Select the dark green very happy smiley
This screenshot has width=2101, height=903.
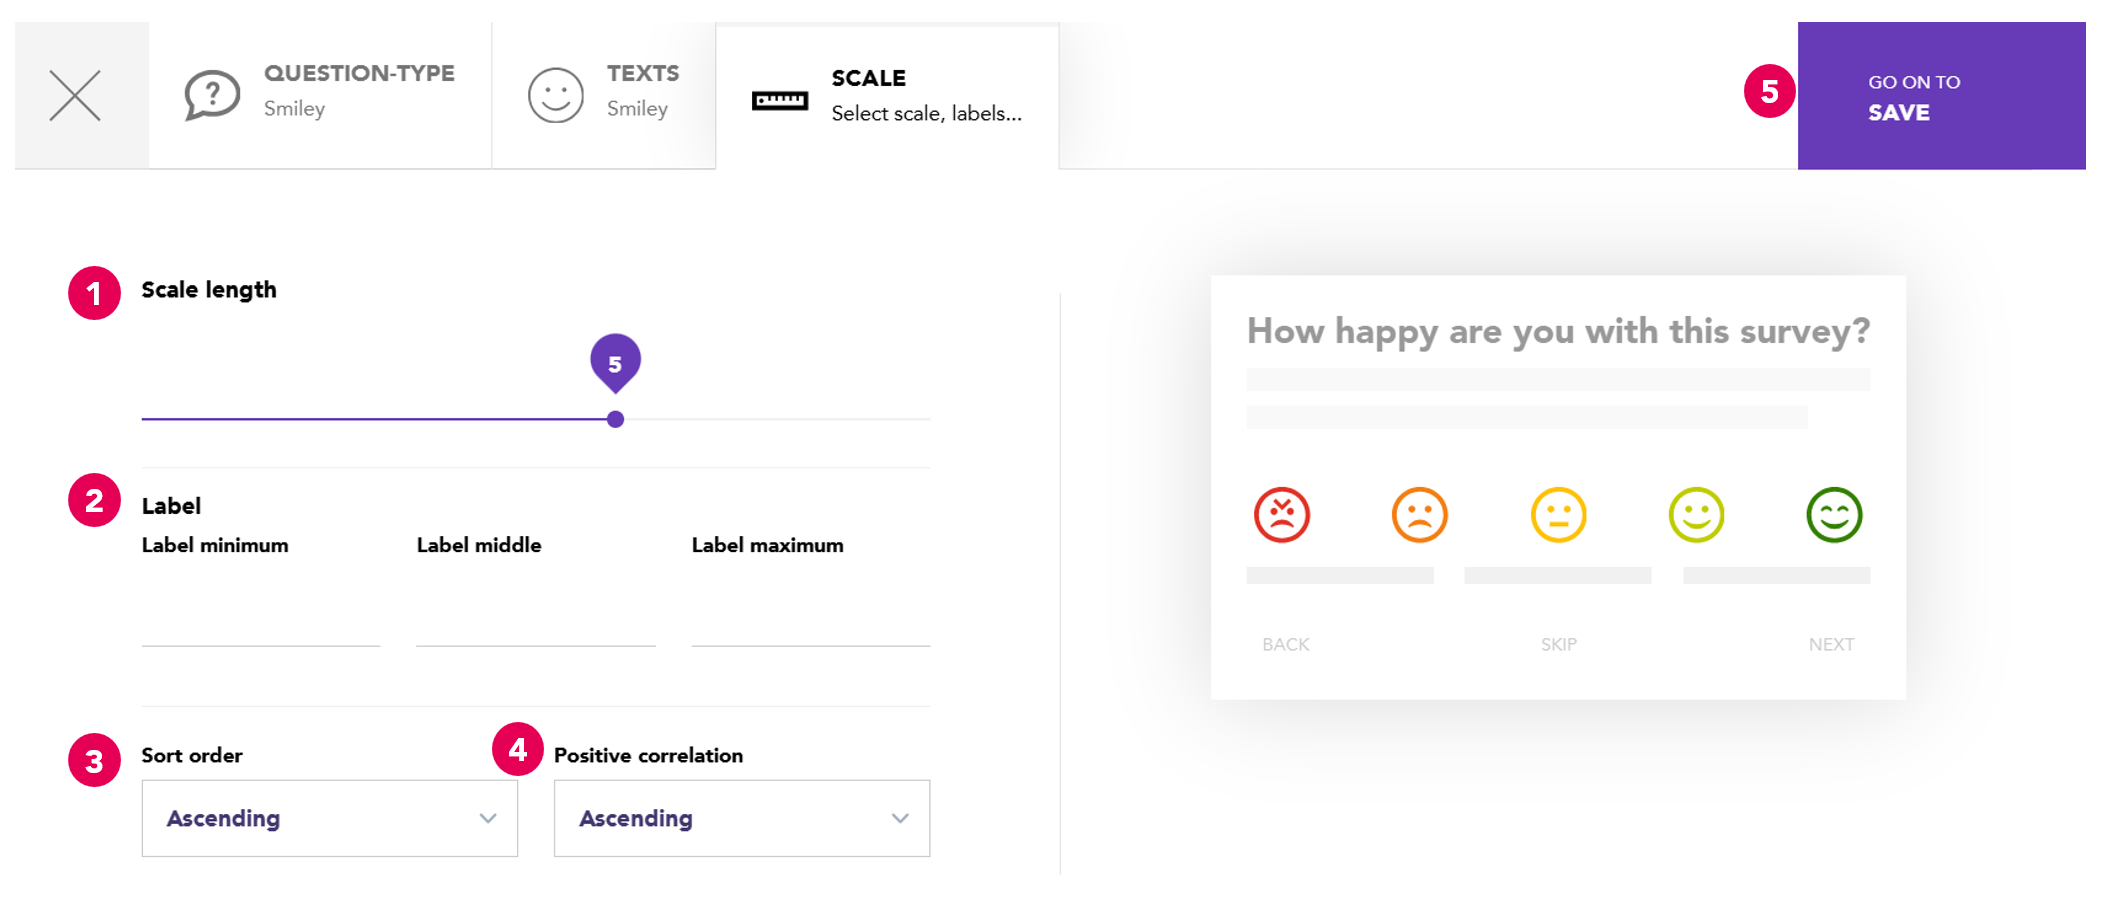1835,515
